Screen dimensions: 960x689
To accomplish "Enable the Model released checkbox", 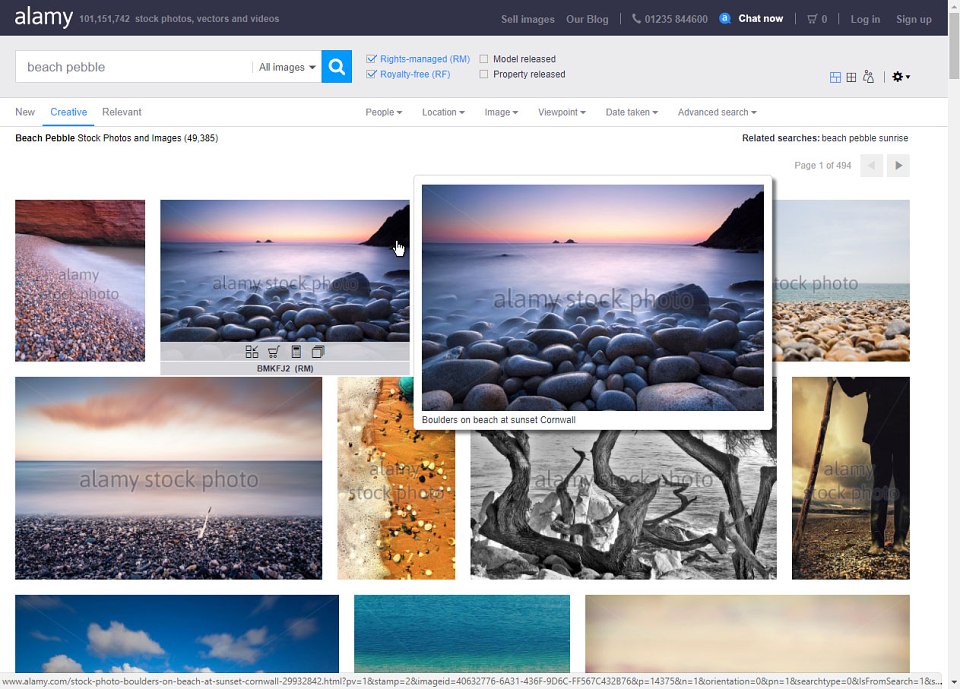I will click(x=484, y=59).
